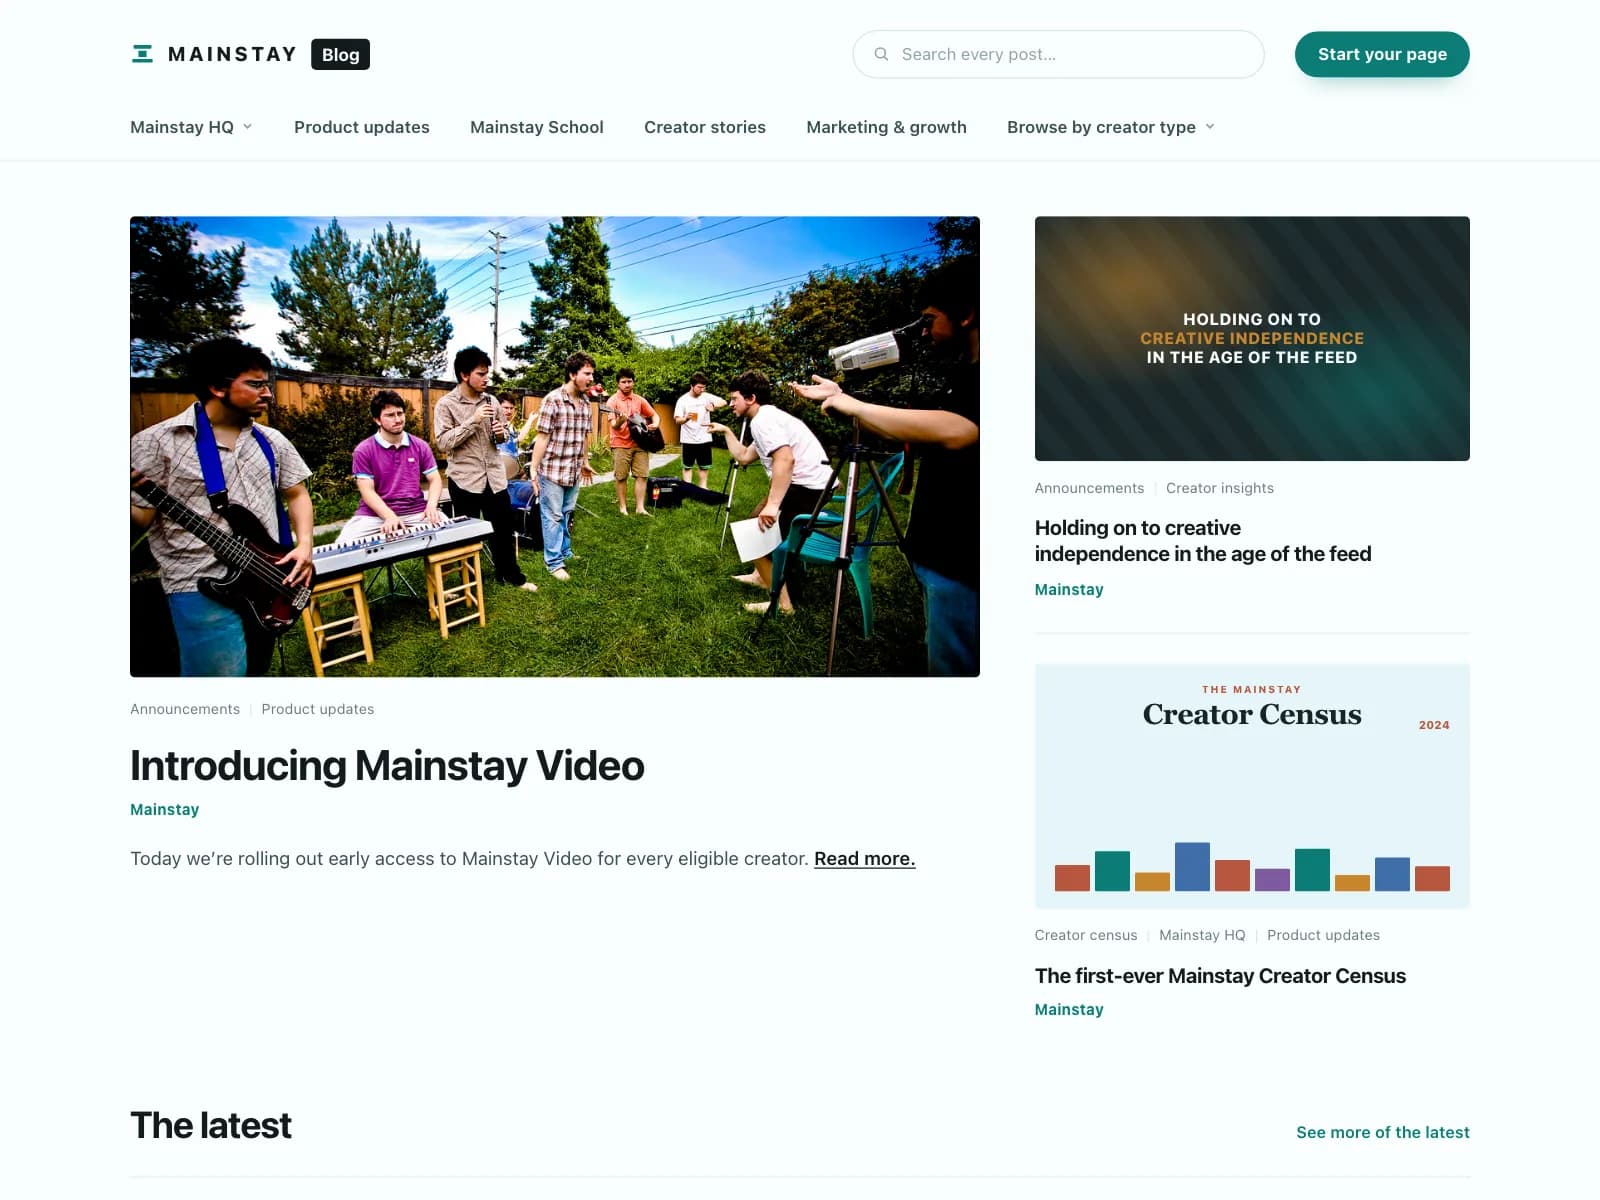Image resolution: width=1600 pixels, height=1200 pixels.
Task: Click 'The latest' section heading
Action: pos(211,1126)
